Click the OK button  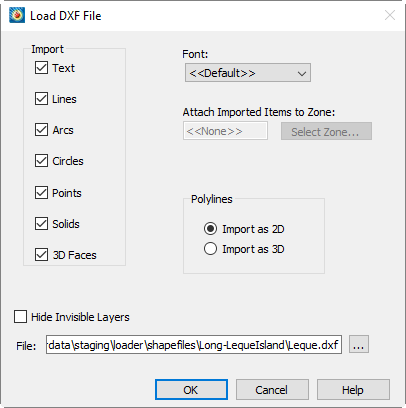click(191, 389)
